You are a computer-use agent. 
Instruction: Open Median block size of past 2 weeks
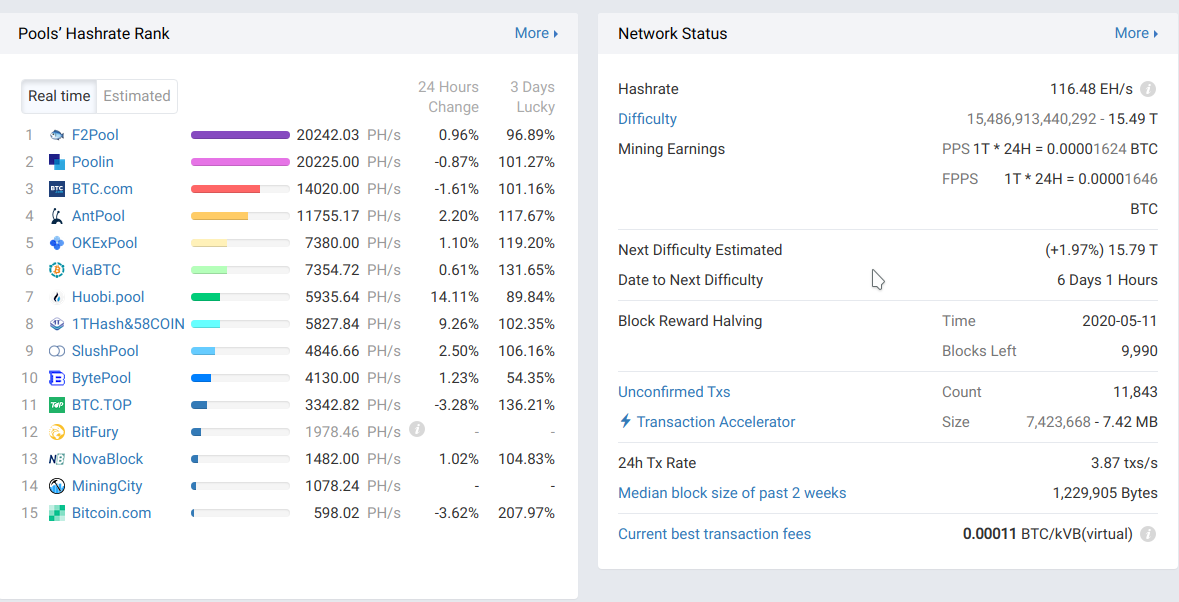click(732, 493)
